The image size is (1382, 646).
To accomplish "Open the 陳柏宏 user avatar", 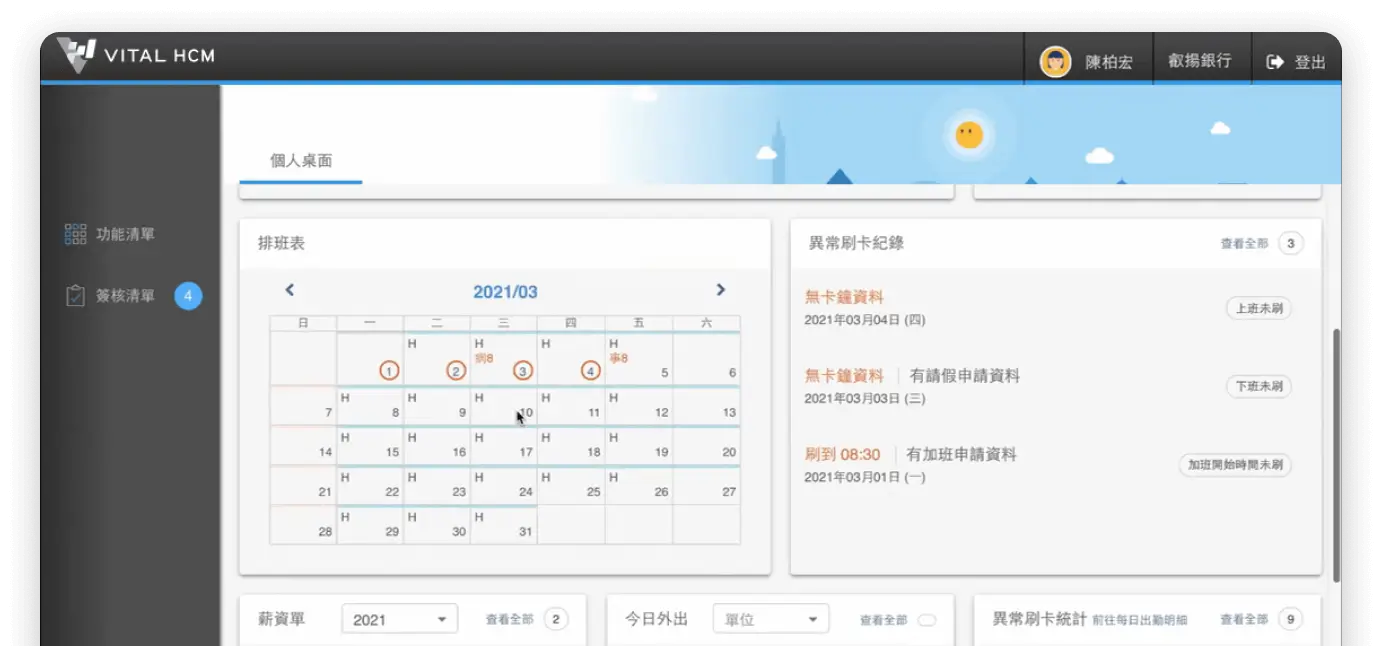I will tap(1055, 62).
